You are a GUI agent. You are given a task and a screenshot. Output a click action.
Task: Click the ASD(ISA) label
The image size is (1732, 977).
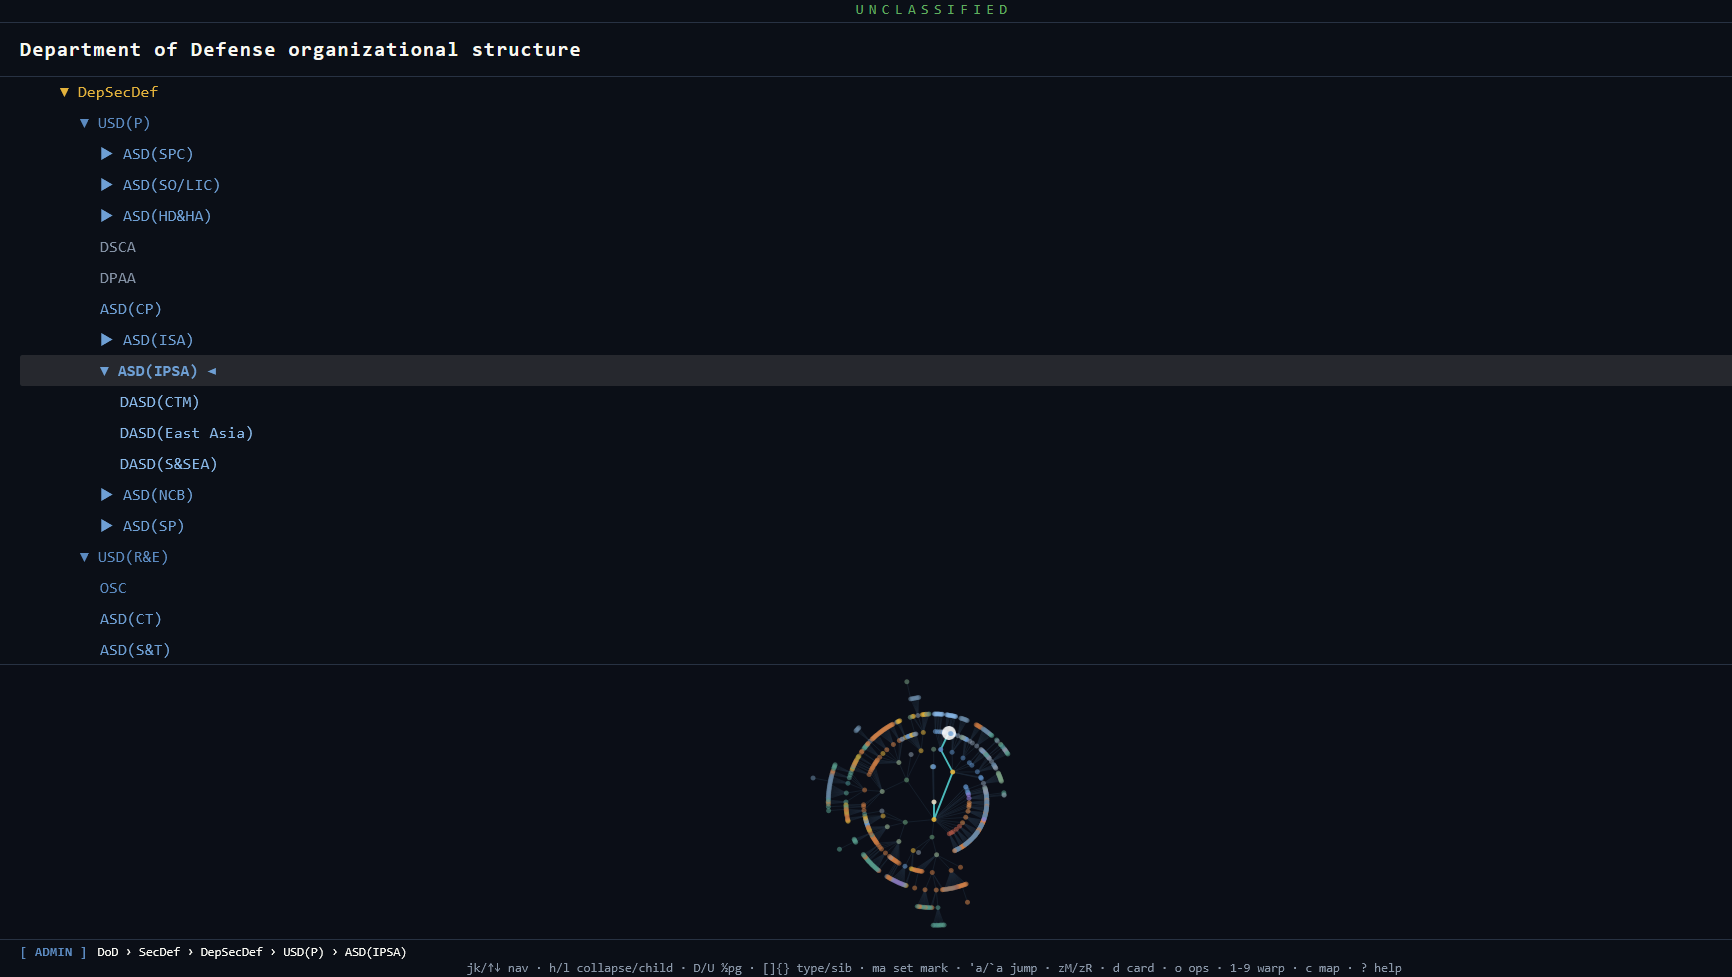[x=158, y=340]
